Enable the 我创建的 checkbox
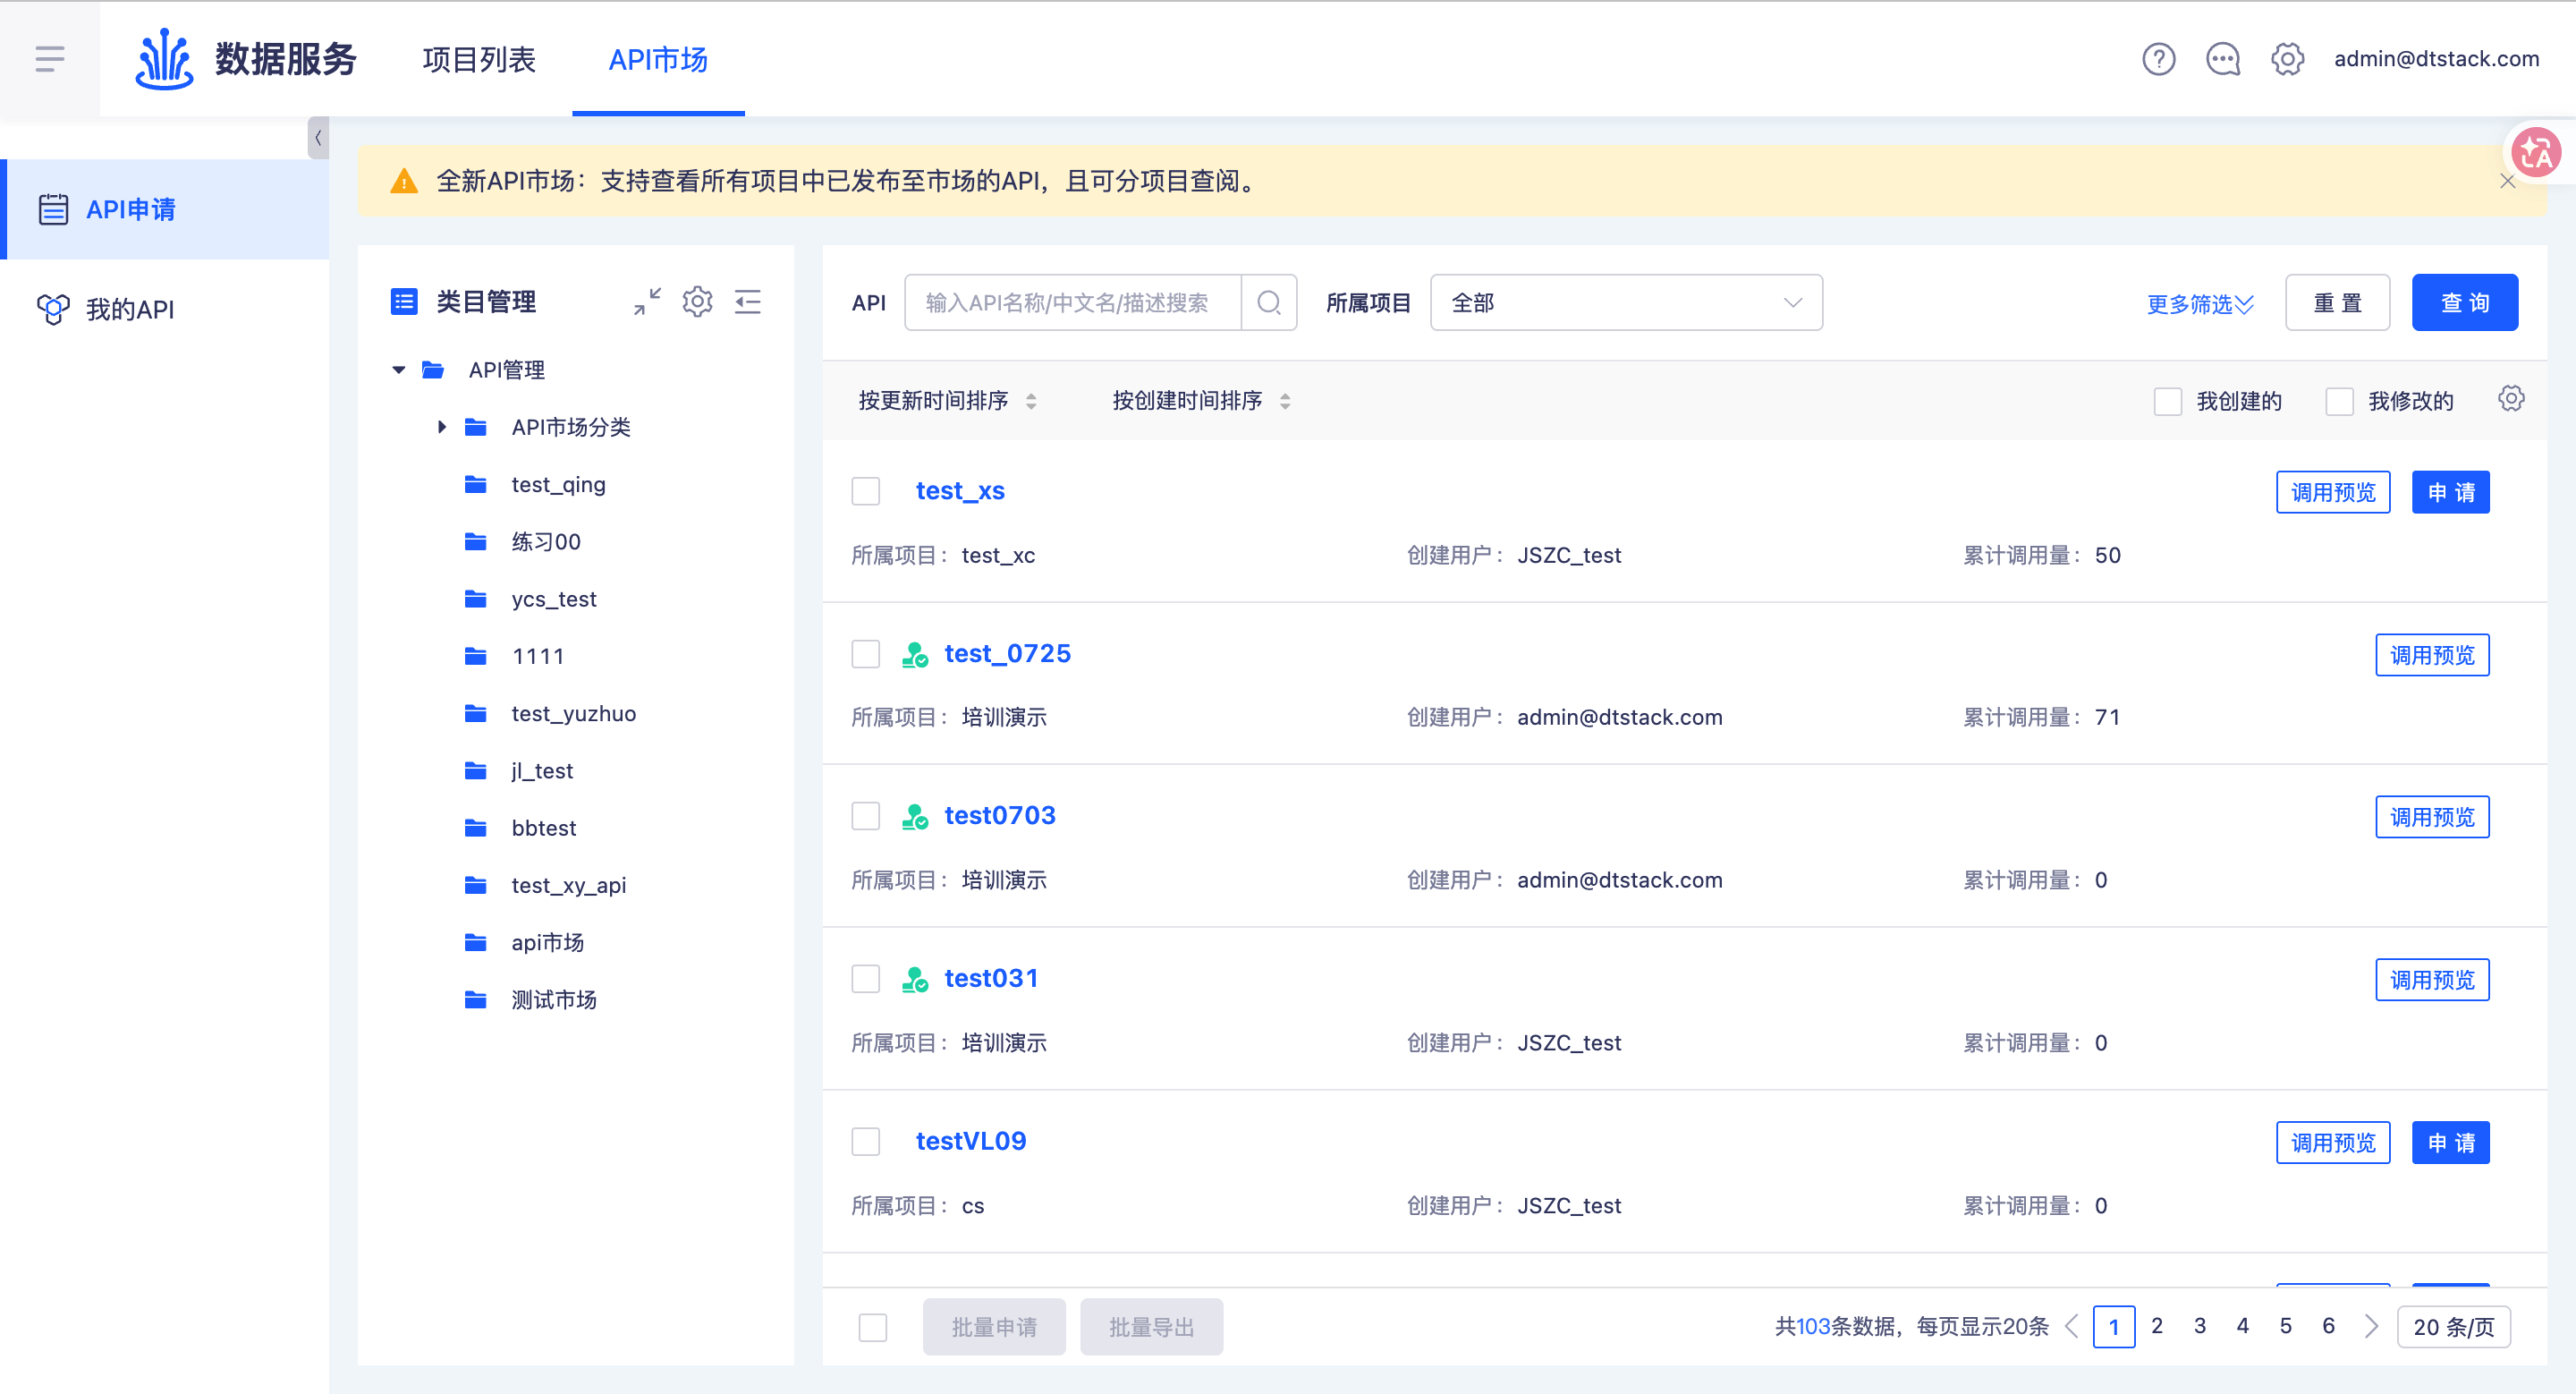 click(2167, 401)
